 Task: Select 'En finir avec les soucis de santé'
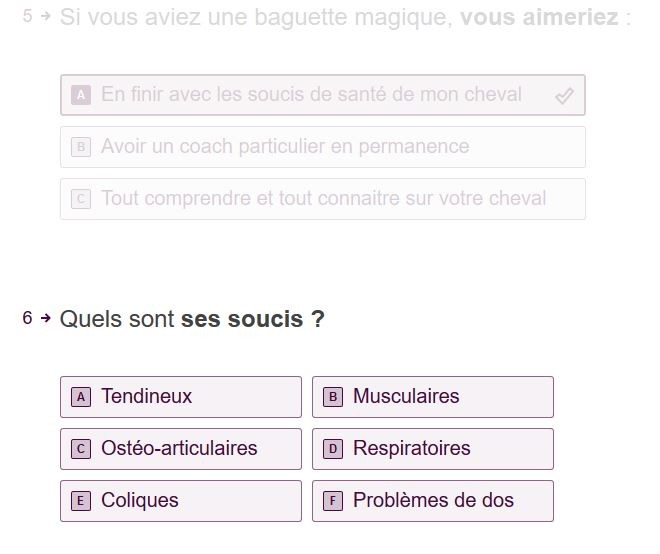click(x=311, y=95)
